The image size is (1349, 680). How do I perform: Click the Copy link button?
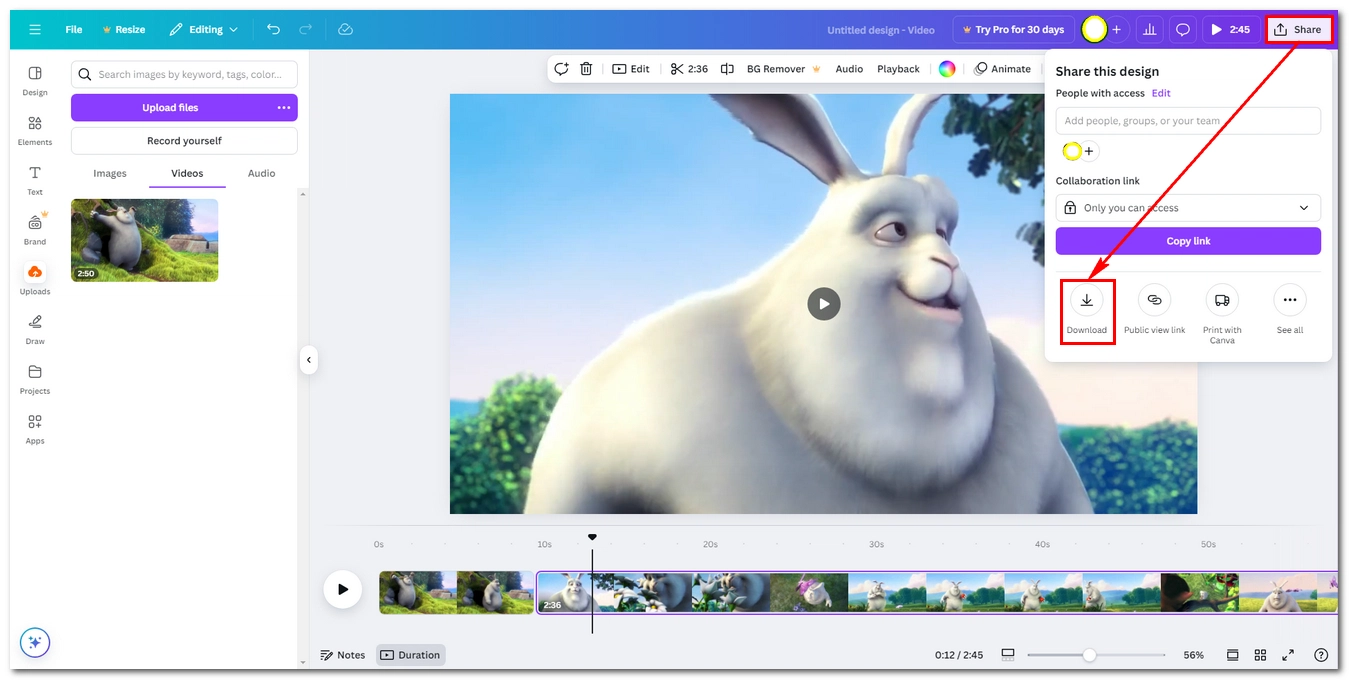pyautogui.click(x=1187, y=241)
